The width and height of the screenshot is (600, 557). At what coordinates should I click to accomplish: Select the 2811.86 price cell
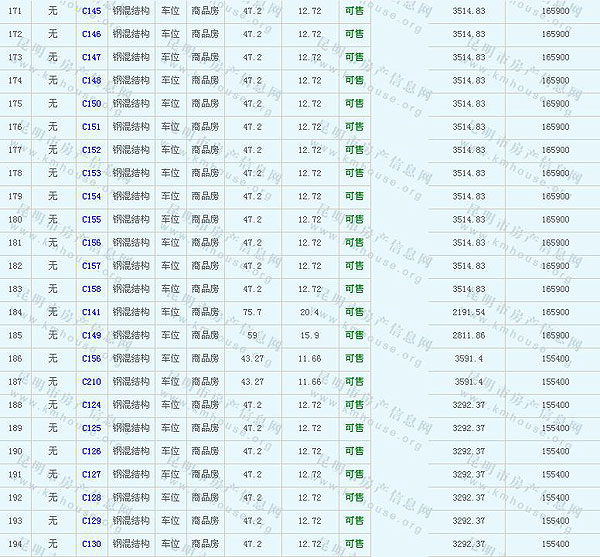tap(468, 335)
